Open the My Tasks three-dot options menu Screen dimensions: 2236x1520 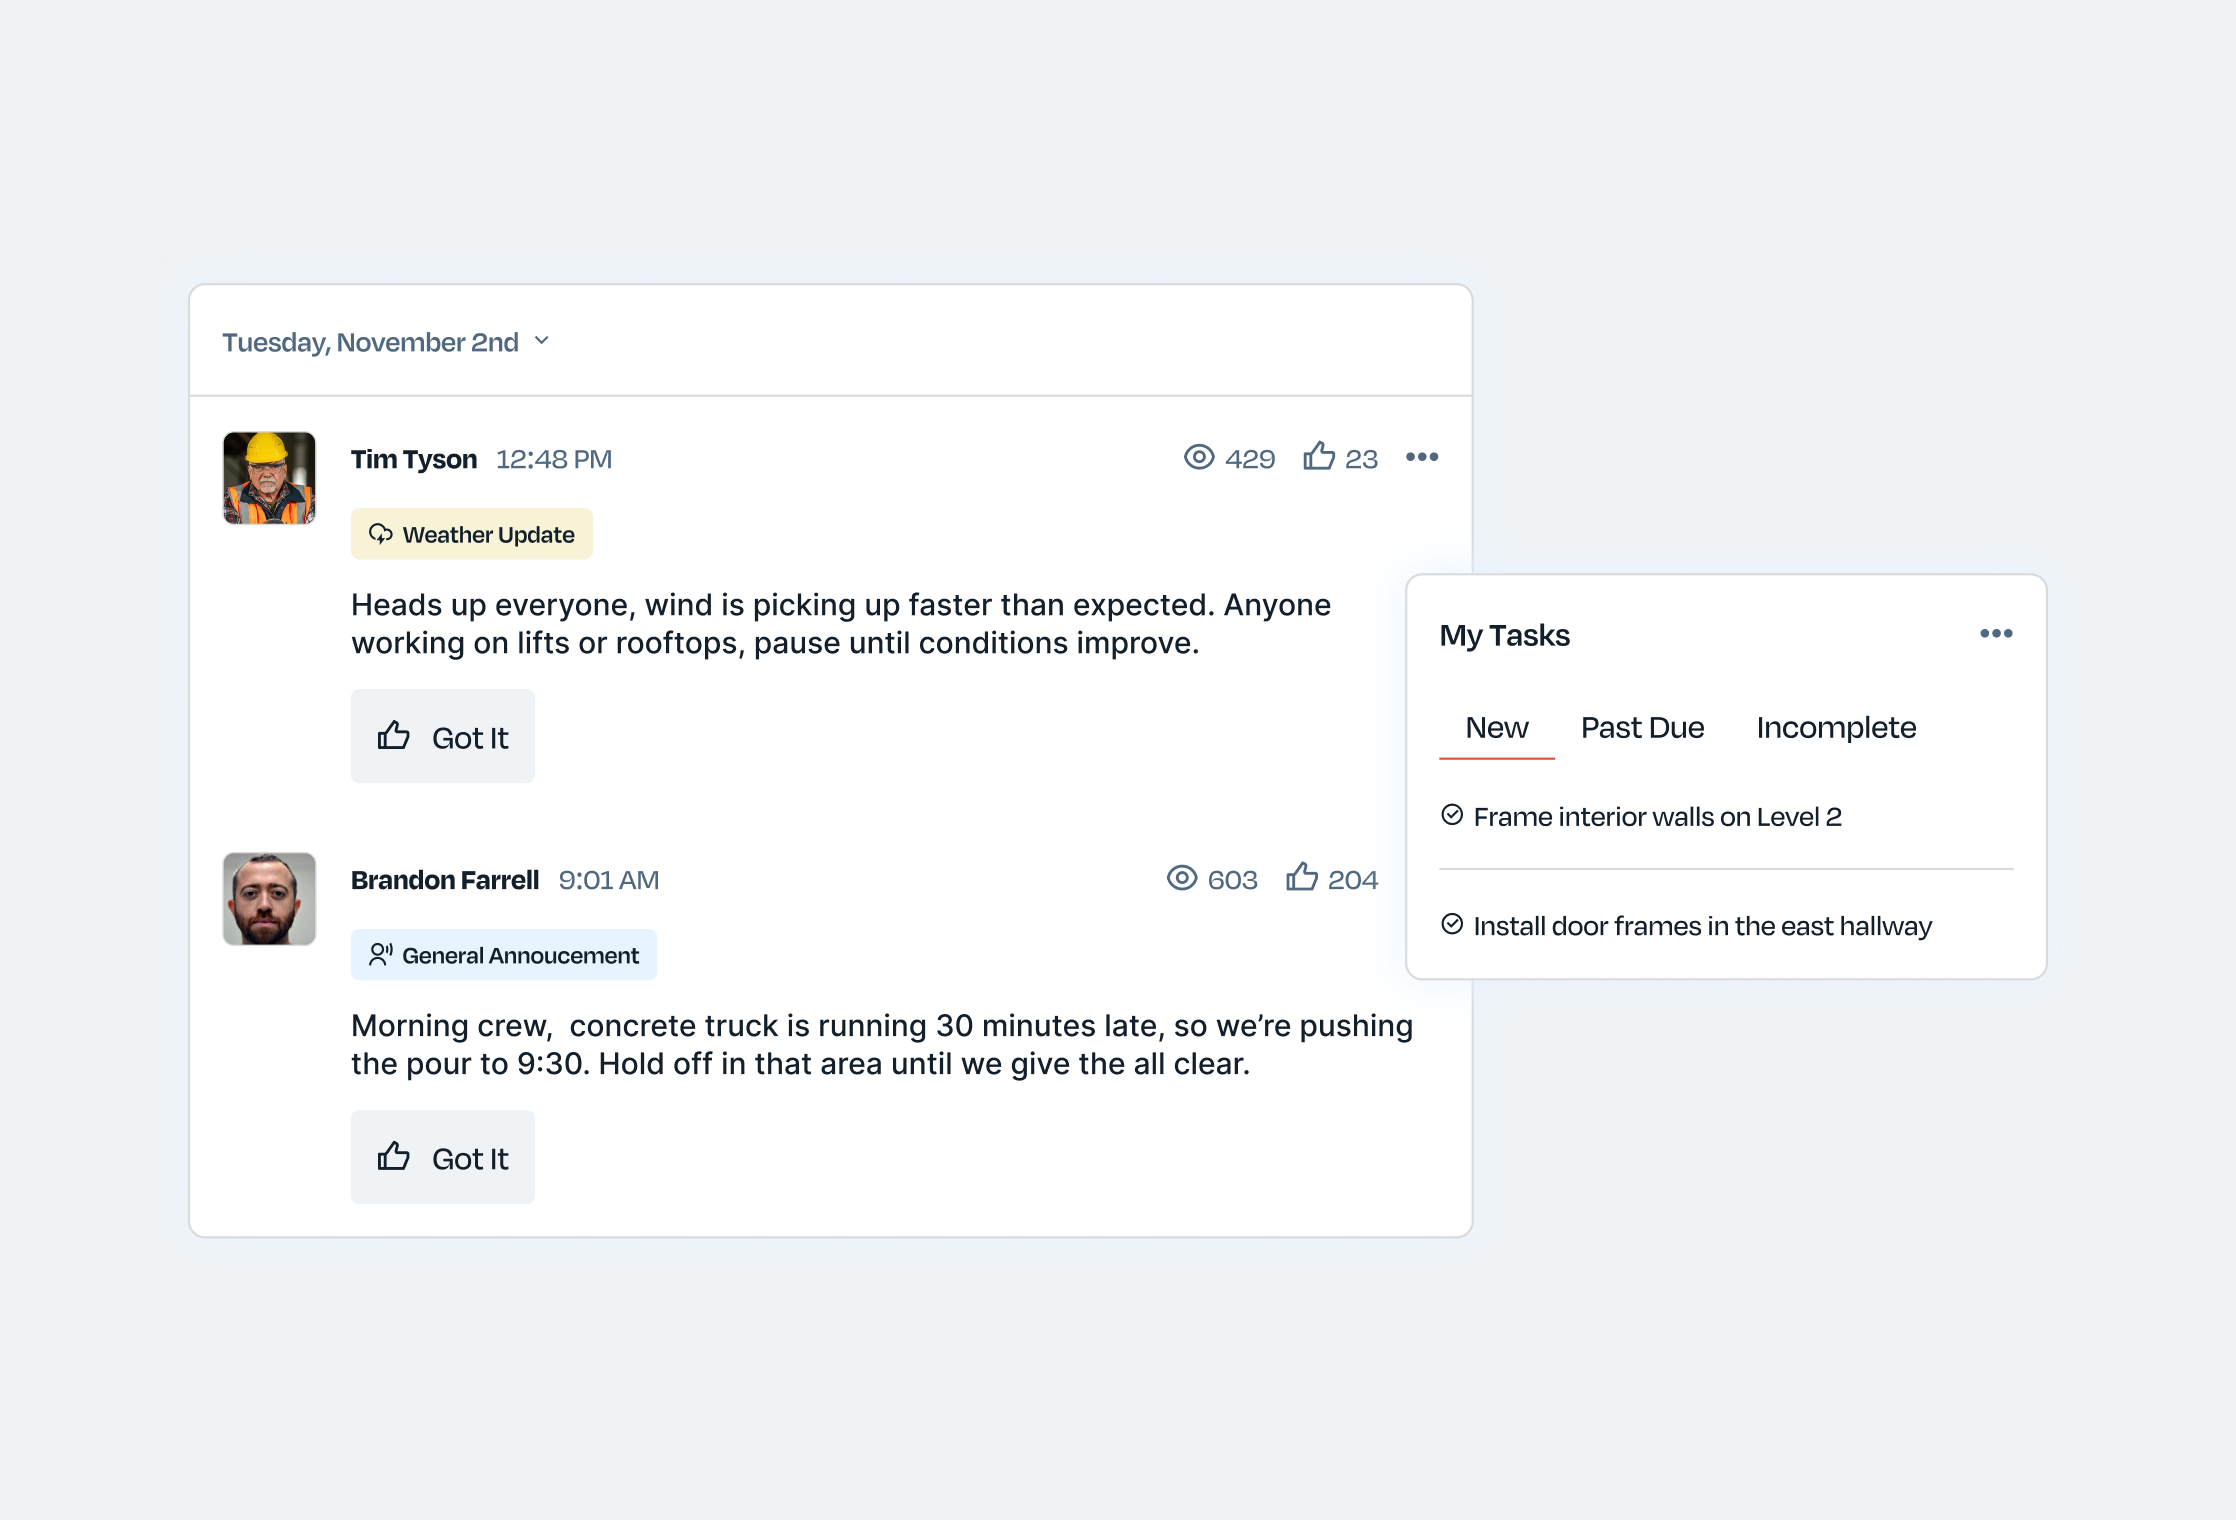(1995, 634)
